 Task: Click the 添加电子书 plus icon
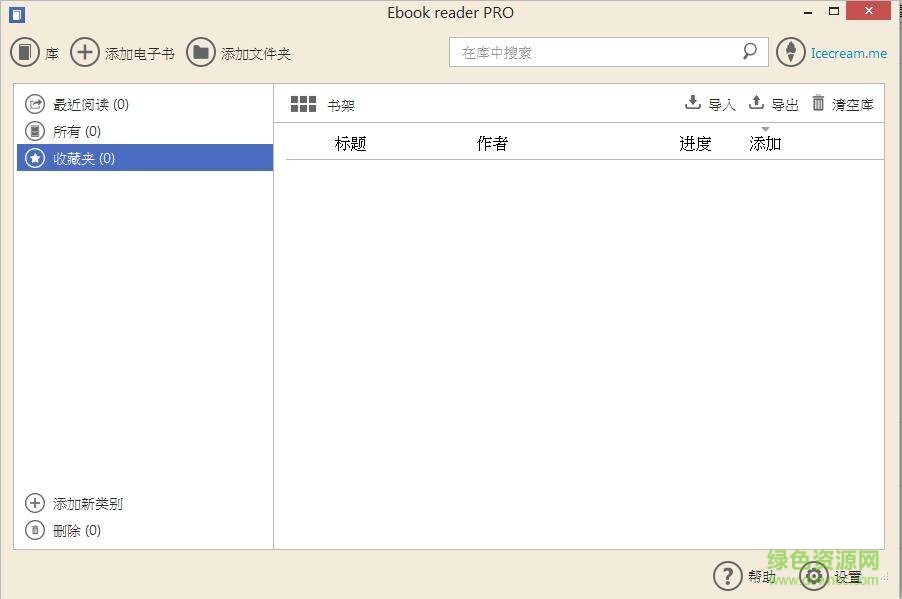pyautogui.click(x=85, y=52)
